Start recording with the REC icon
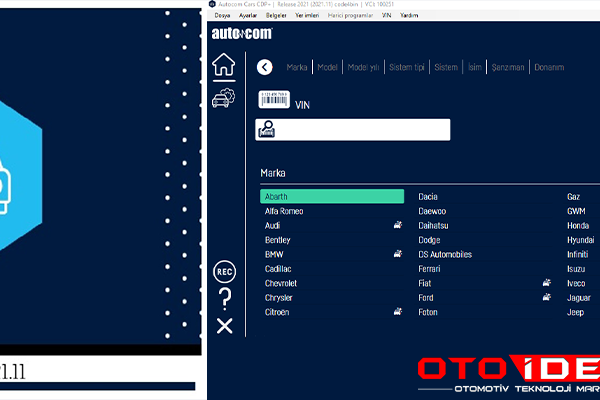The width and height of the screenshot is (600, 400). point(225,272)
